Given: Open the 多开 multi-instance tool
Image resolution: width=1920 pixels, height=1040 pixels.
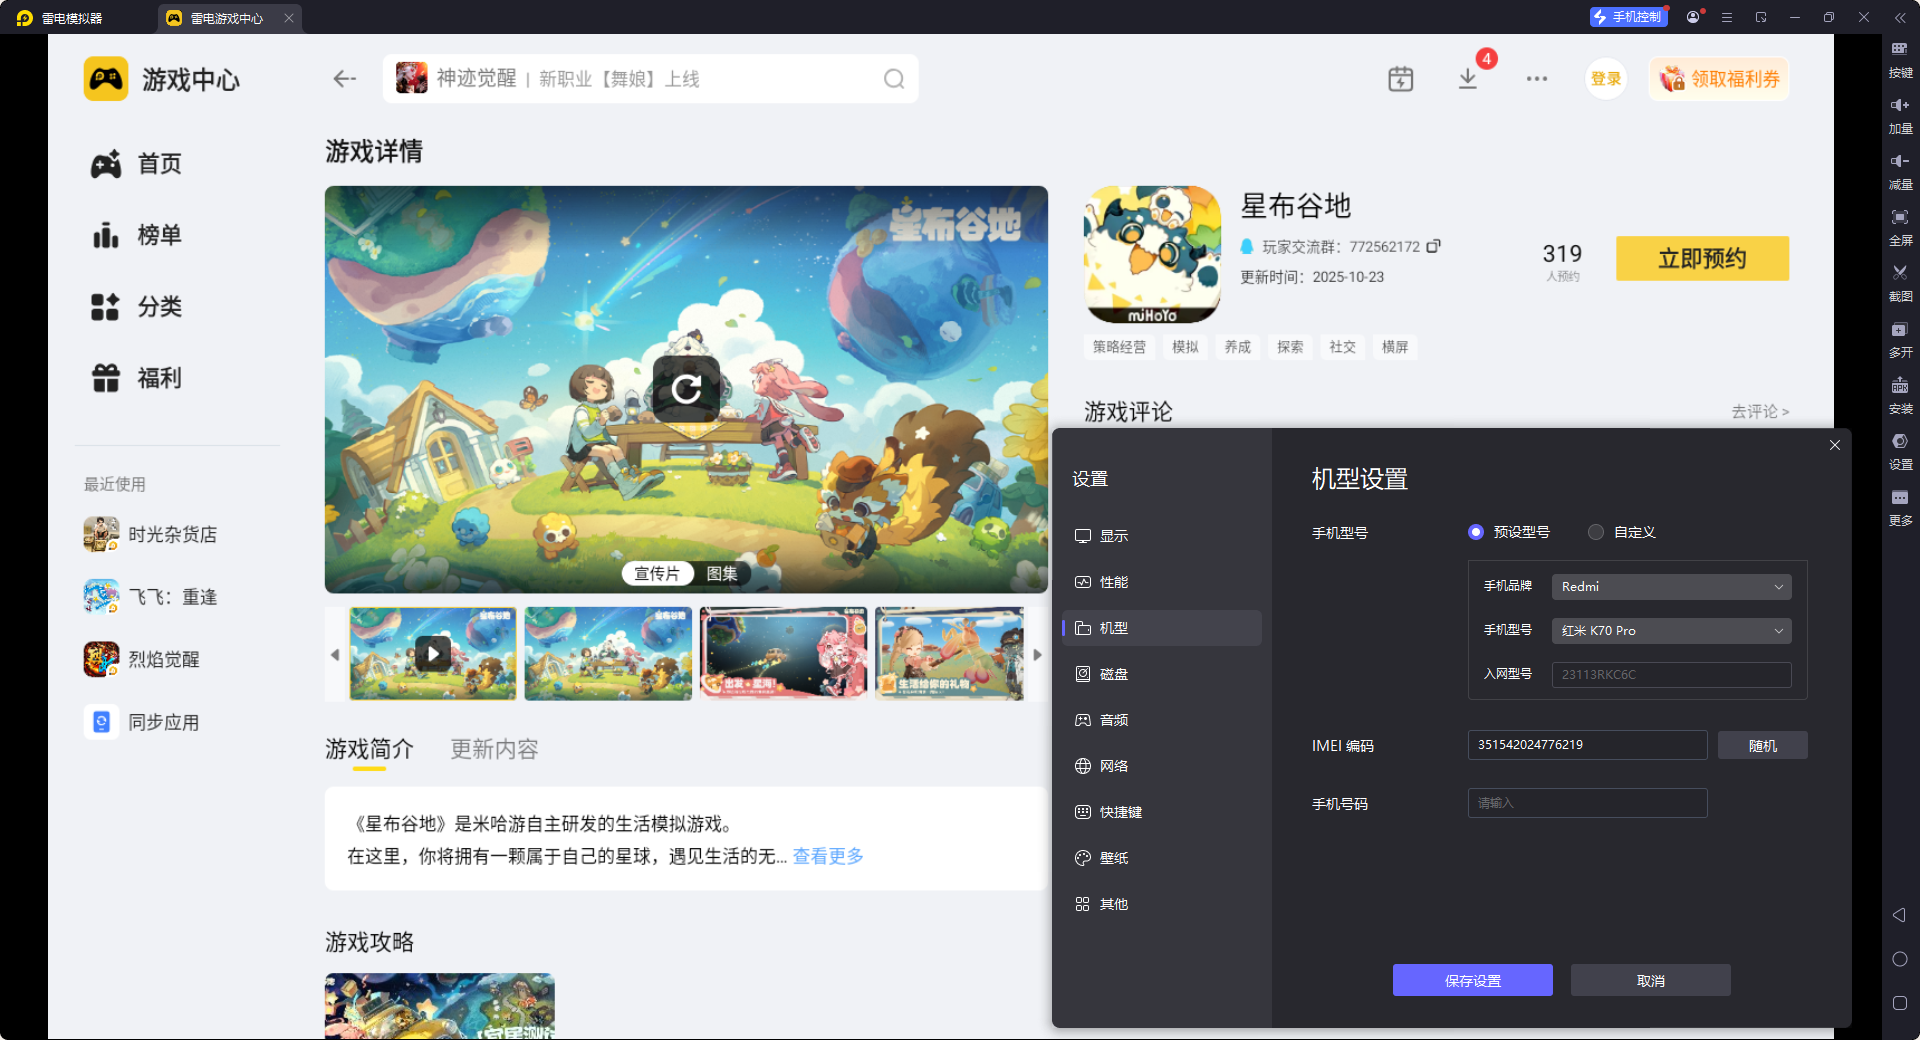Looking at the screenshot, I should pyautogui.click(x=1900, y=338).
